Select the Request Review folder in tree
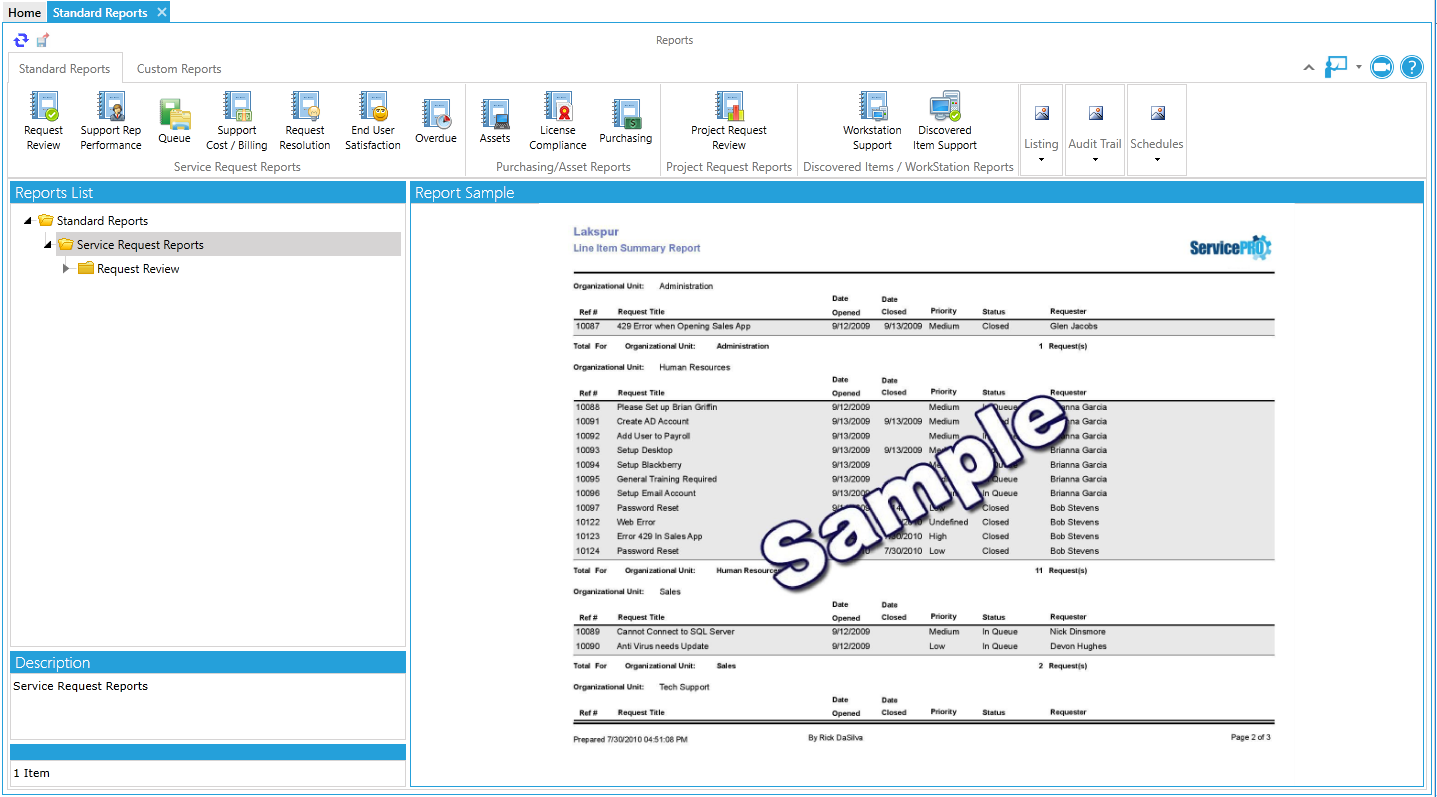This screenshot has height=797, width=1437. coord(129,269)
